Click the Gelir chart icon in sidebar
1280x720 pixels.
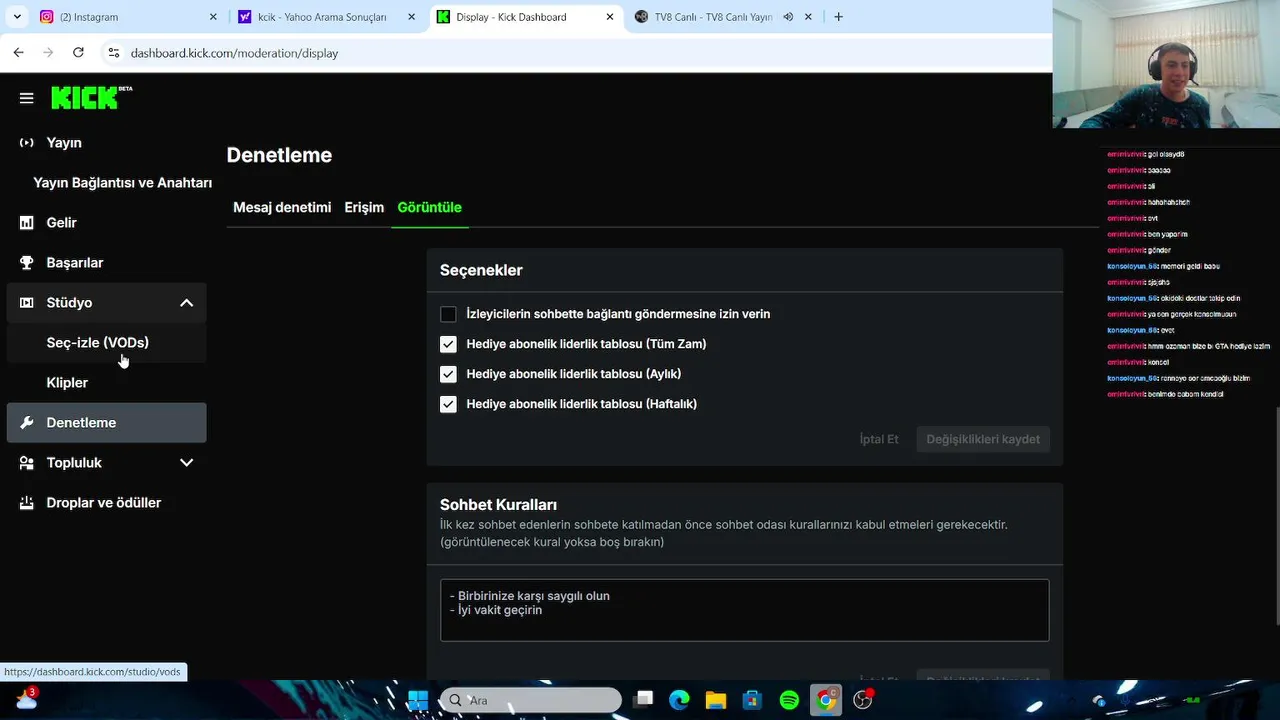(27, 223)
